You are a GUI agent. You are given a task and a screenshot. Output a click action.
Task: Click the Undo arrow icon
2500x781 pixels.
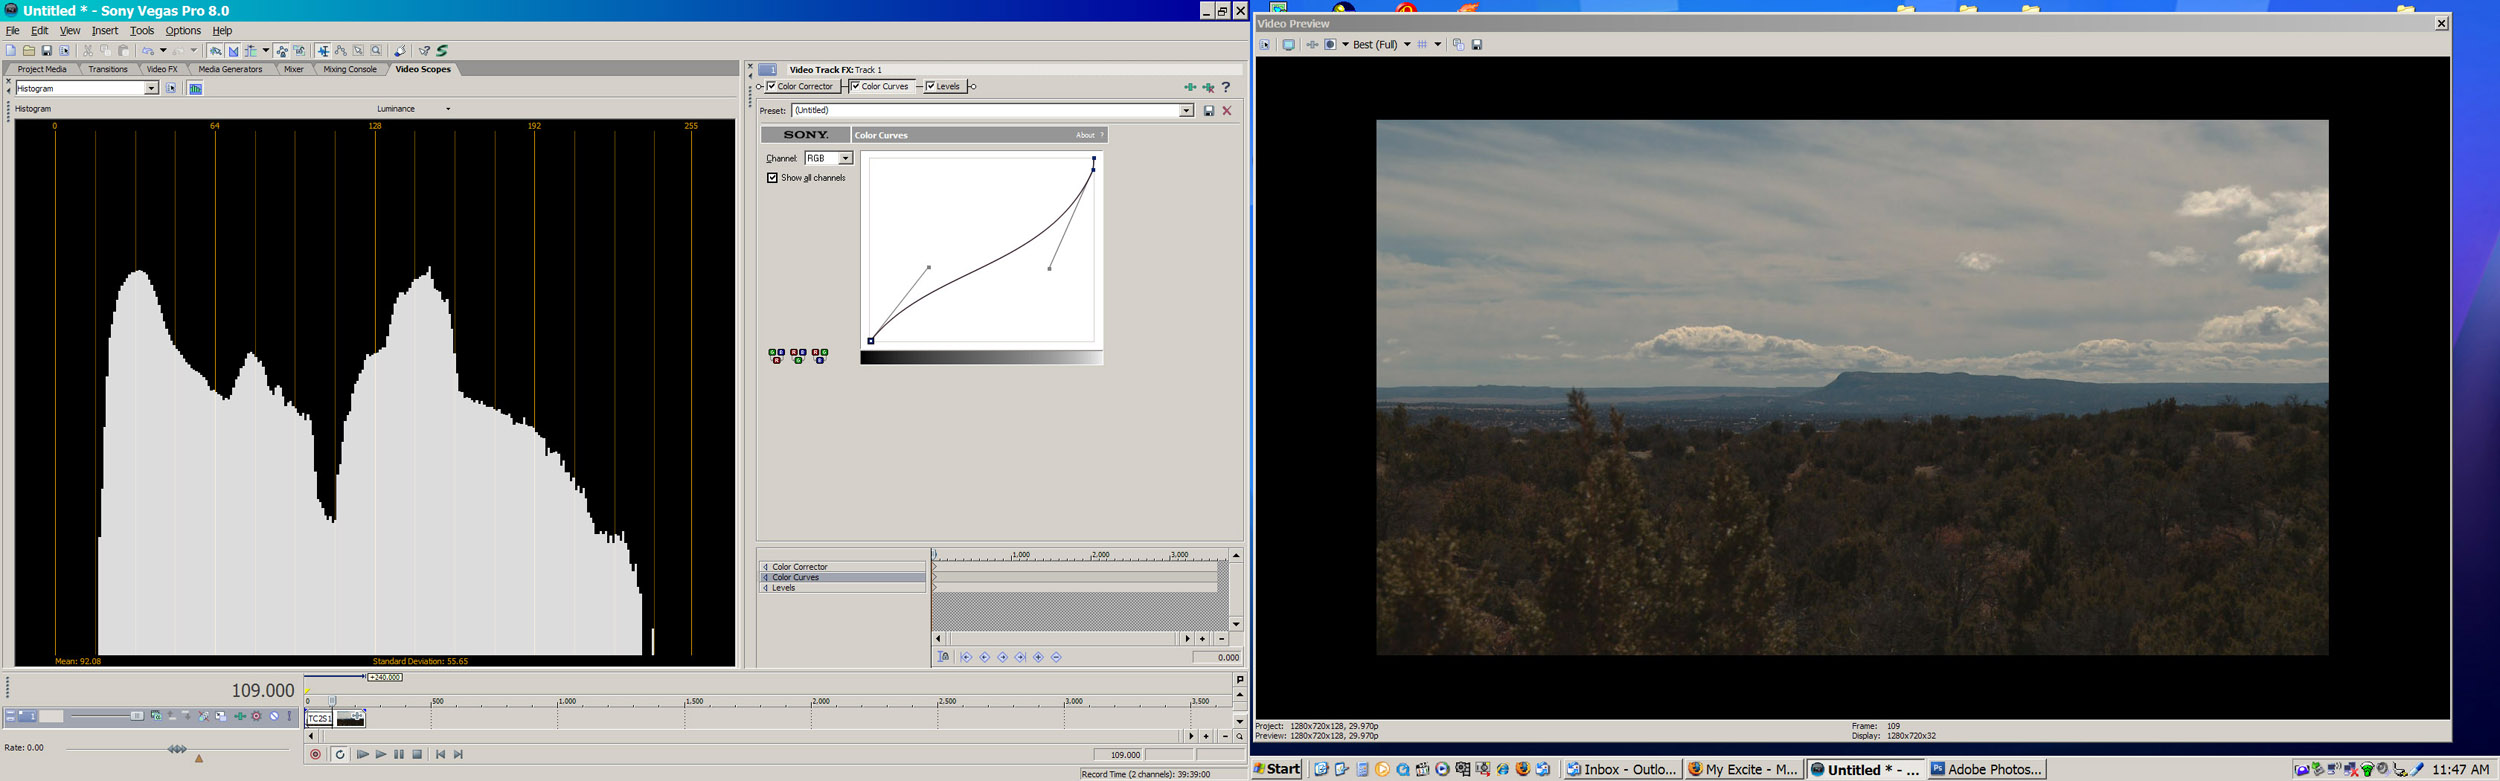(148, 50)
